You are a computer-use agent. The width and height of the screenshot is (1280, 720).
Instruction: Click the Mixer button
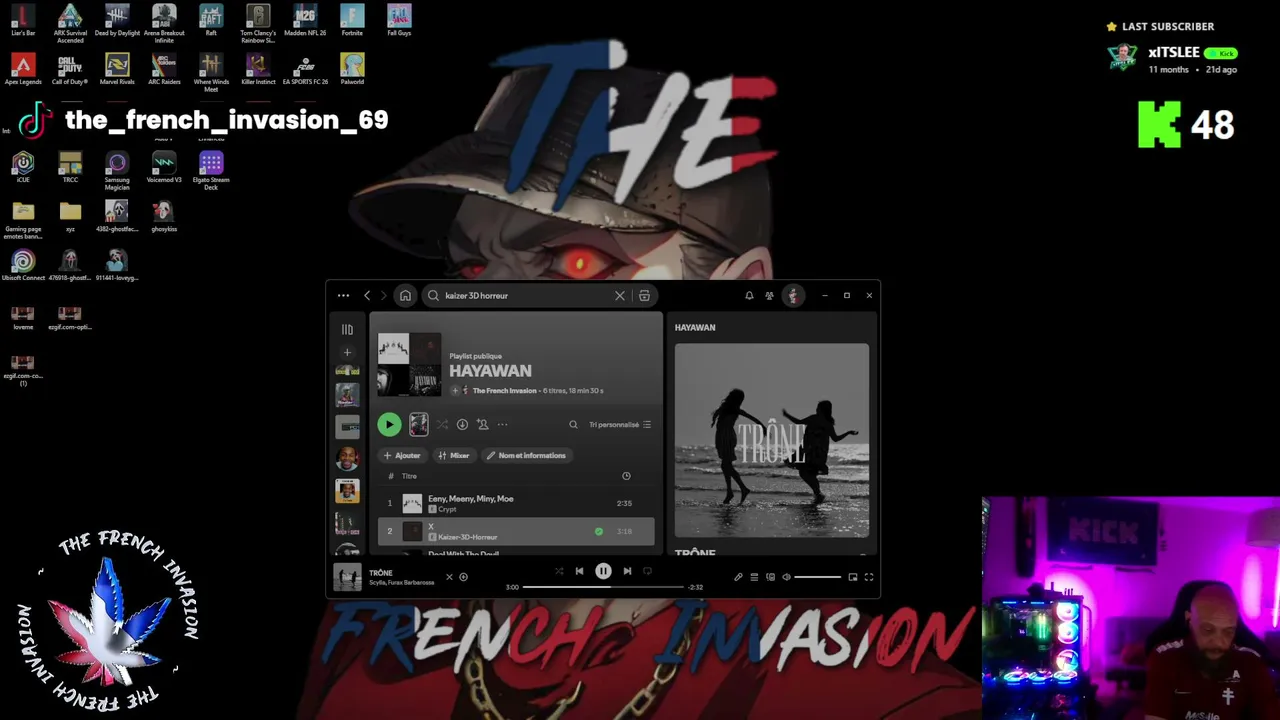coord(454,456)
